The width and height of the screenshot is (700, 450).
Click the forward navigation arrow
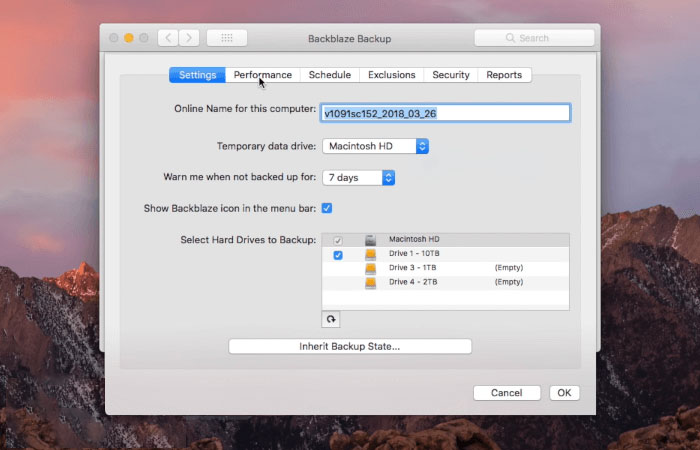tap(189, 38)
